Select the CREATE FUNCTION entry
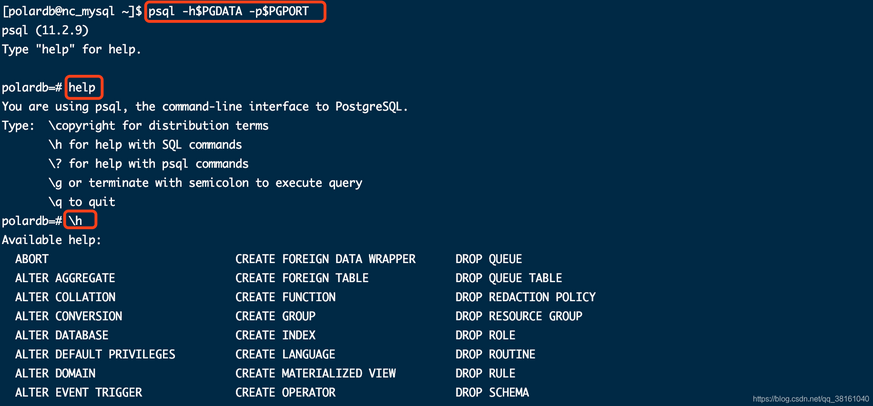Image resolution: width=873 pixels, height=406 pixels. [x=285, y=297]
